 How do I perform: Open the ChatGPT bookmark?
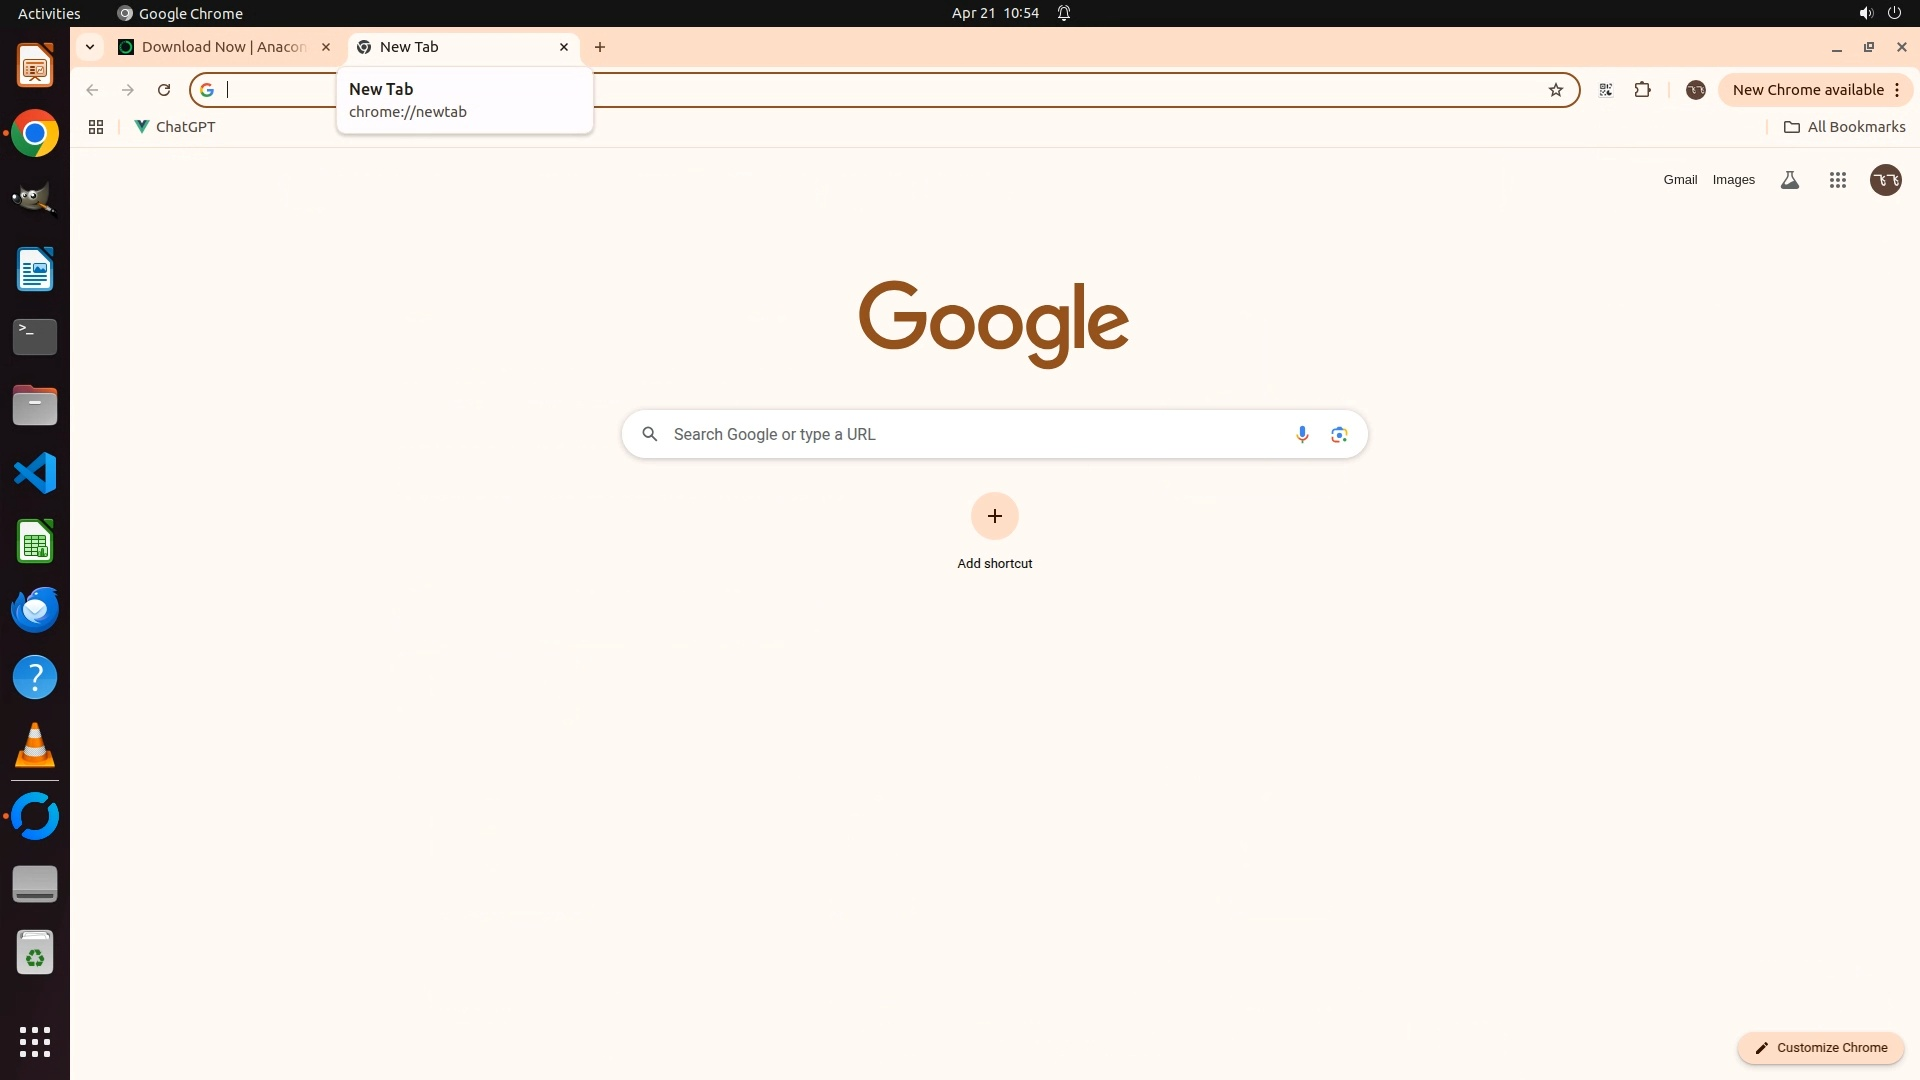point(175,127)
